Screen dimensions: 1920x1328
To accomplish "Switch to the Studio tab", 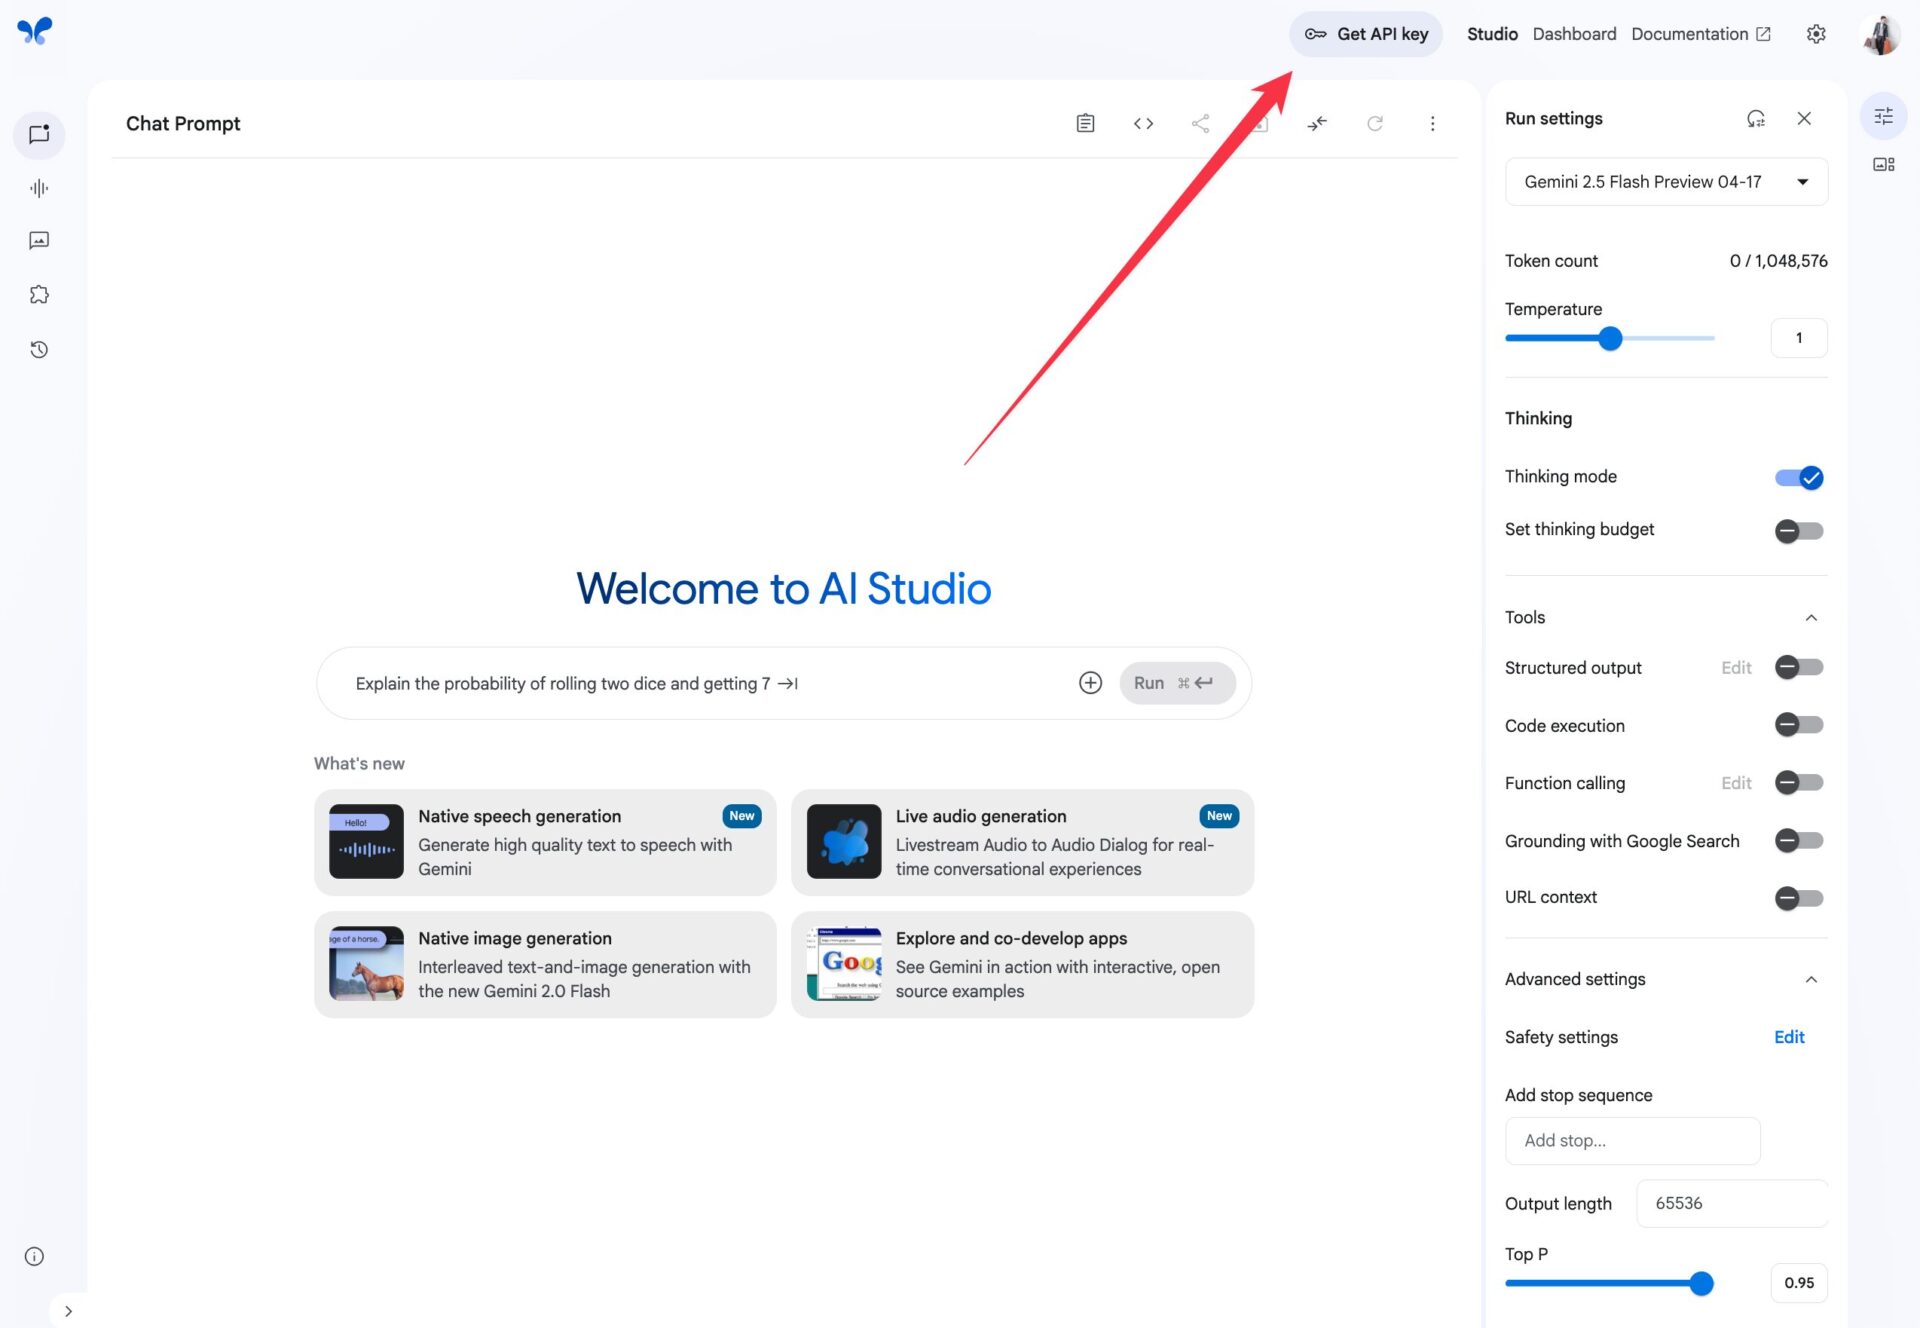I will coord(1492,34).
